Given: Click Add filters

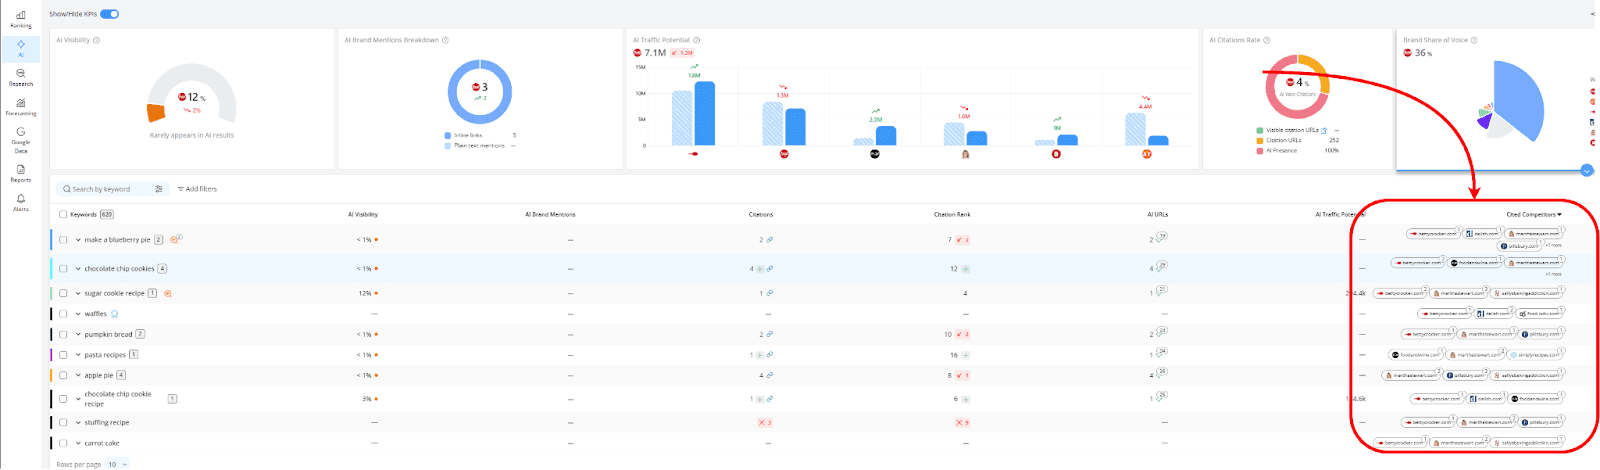Looking at the screenshot, I should (197, 189).
